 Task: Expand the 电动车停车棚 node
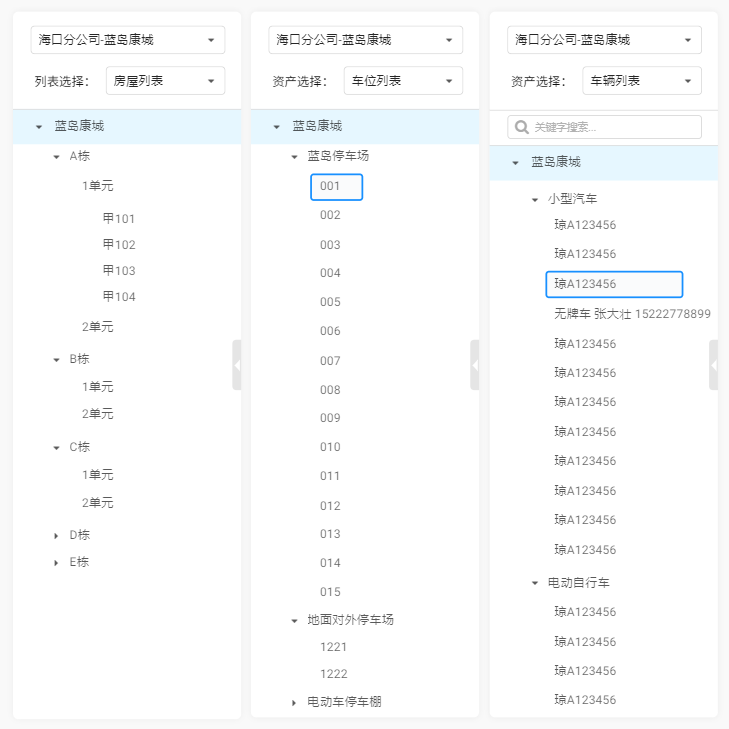point(294,703)
